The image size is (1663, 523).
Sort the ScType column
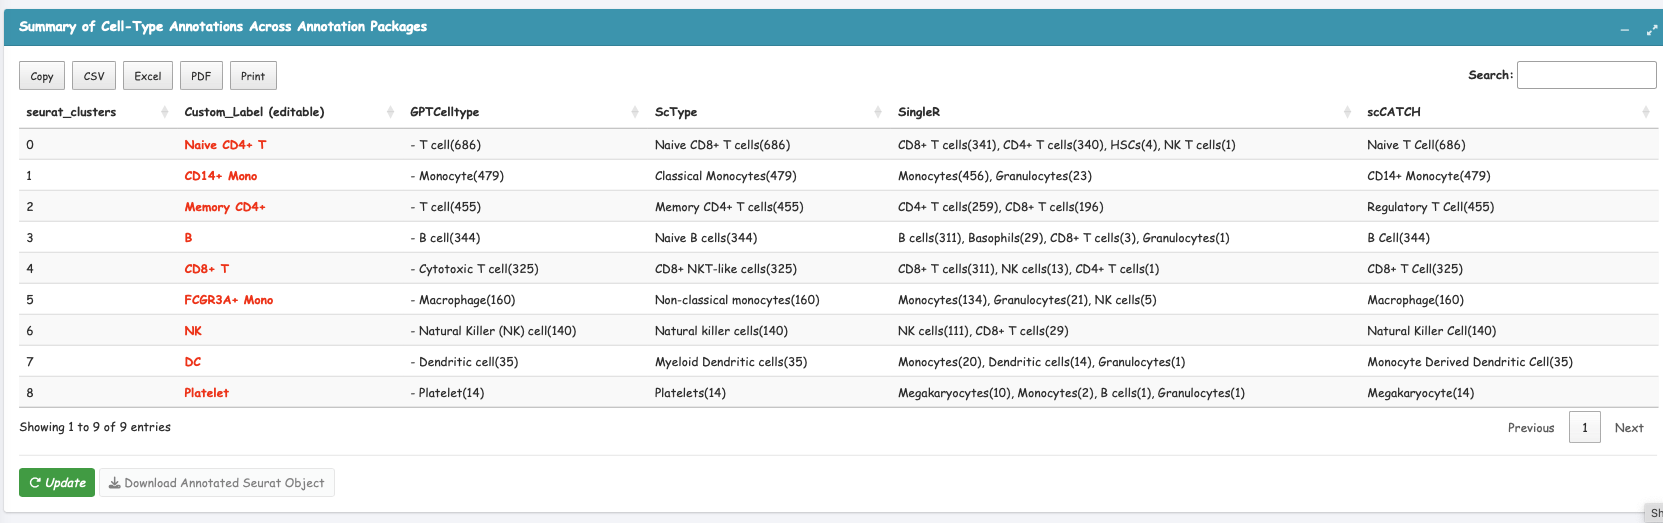tap(877, 112)
